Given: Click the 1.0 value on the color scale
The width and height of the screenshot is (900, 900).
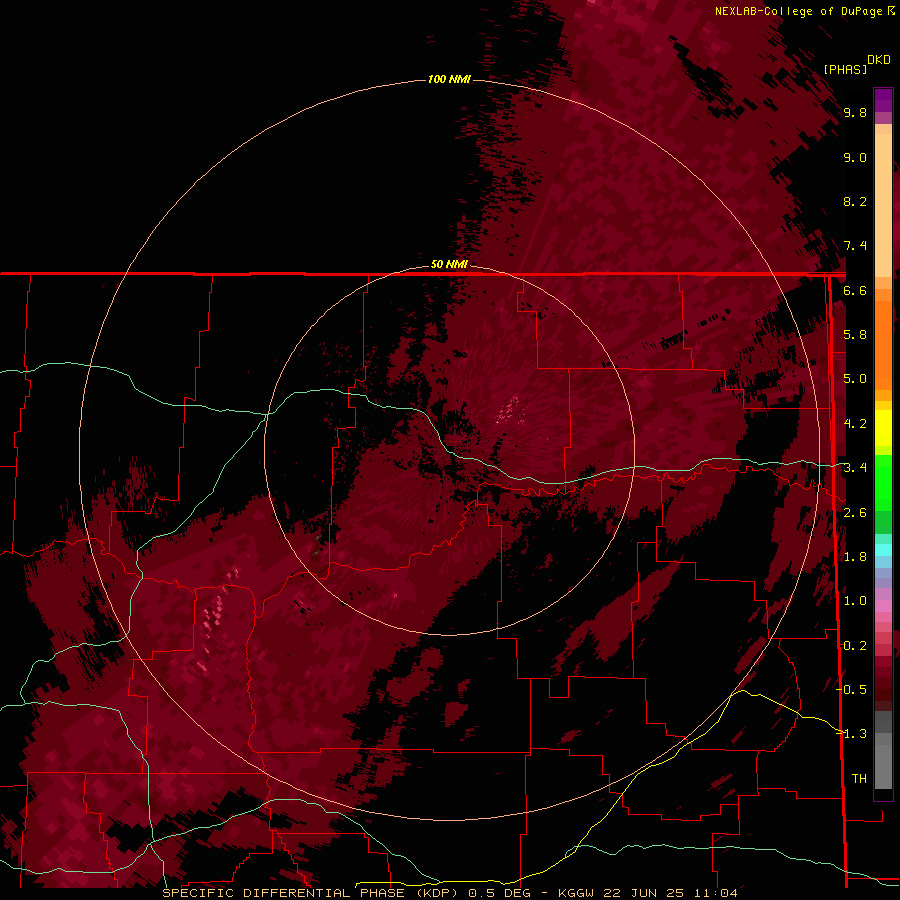Looking at the screenshot, I should [855, 601].
